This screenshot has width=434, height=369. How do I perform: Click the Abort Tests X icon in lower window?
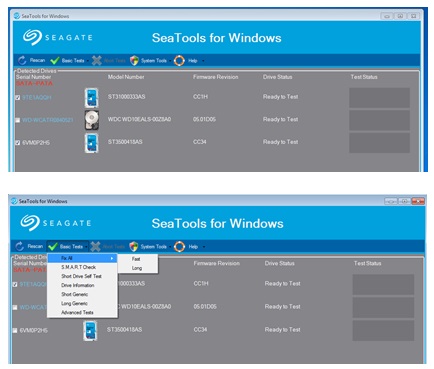coord(95,247)
